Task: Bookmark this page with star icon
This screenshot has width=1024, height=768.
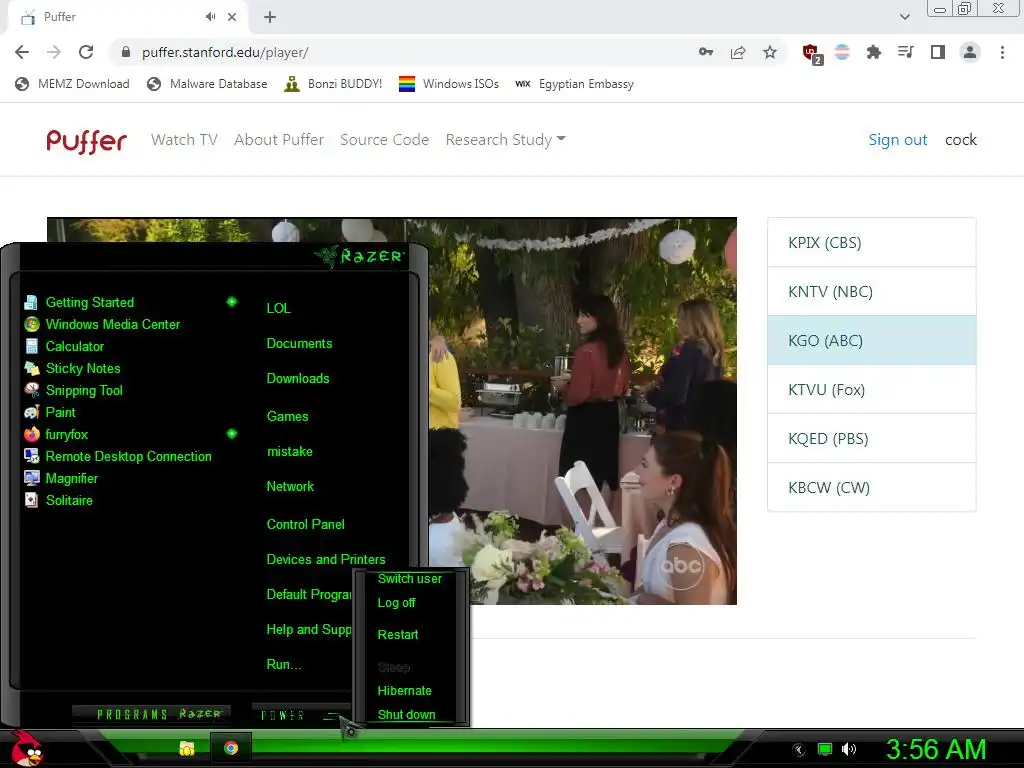Action: click(x=770, y=52)
